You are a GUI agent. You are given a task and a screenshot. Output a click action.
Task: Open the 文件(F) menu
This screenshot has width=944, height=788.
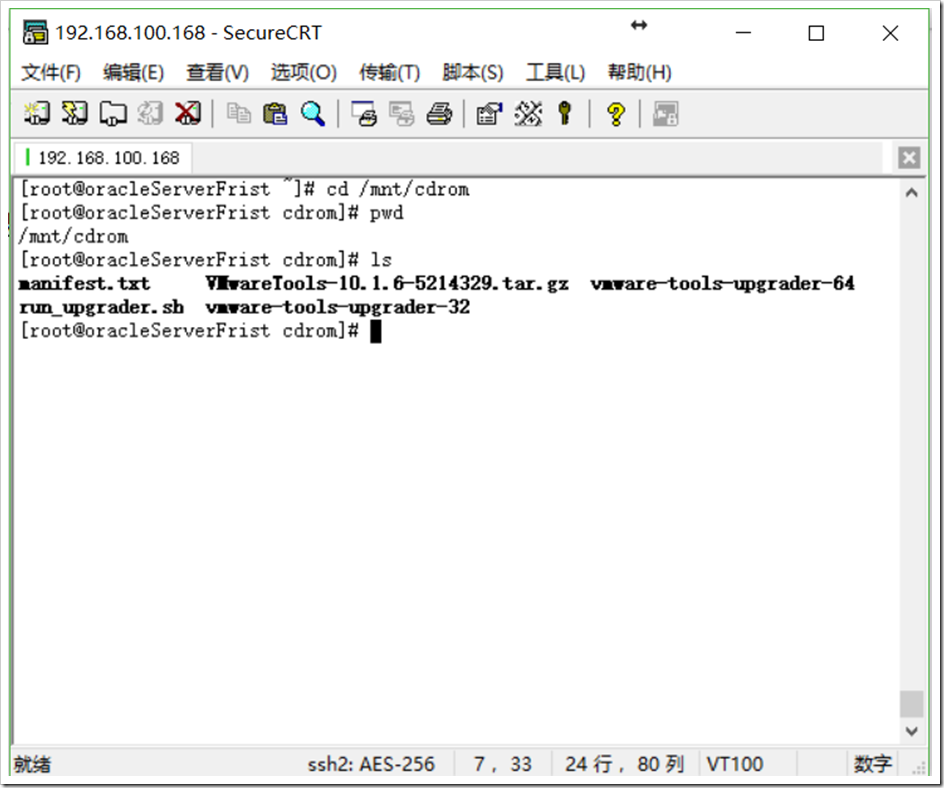coord(51,73)
